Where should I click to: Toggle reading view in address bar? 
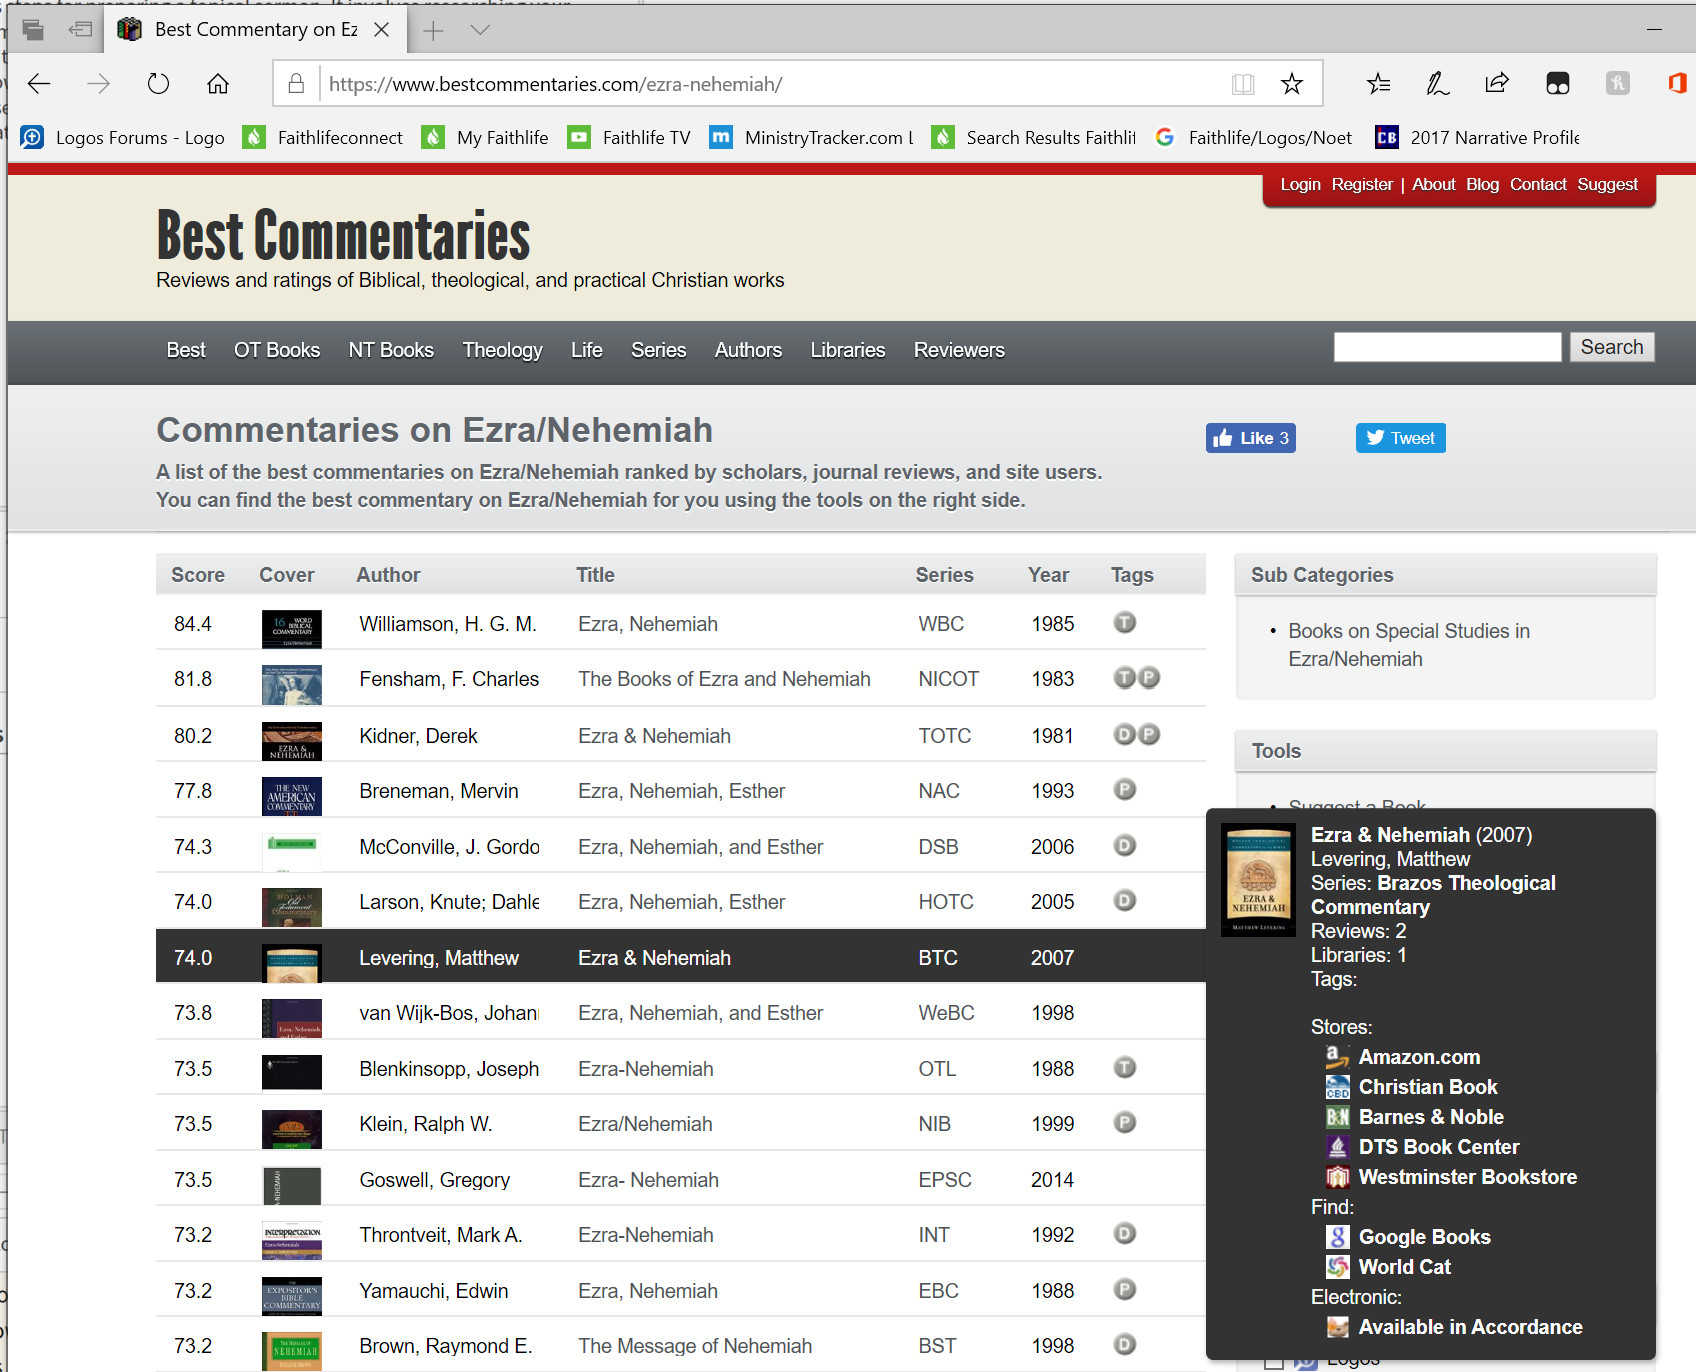click(x=1243, y=84)
